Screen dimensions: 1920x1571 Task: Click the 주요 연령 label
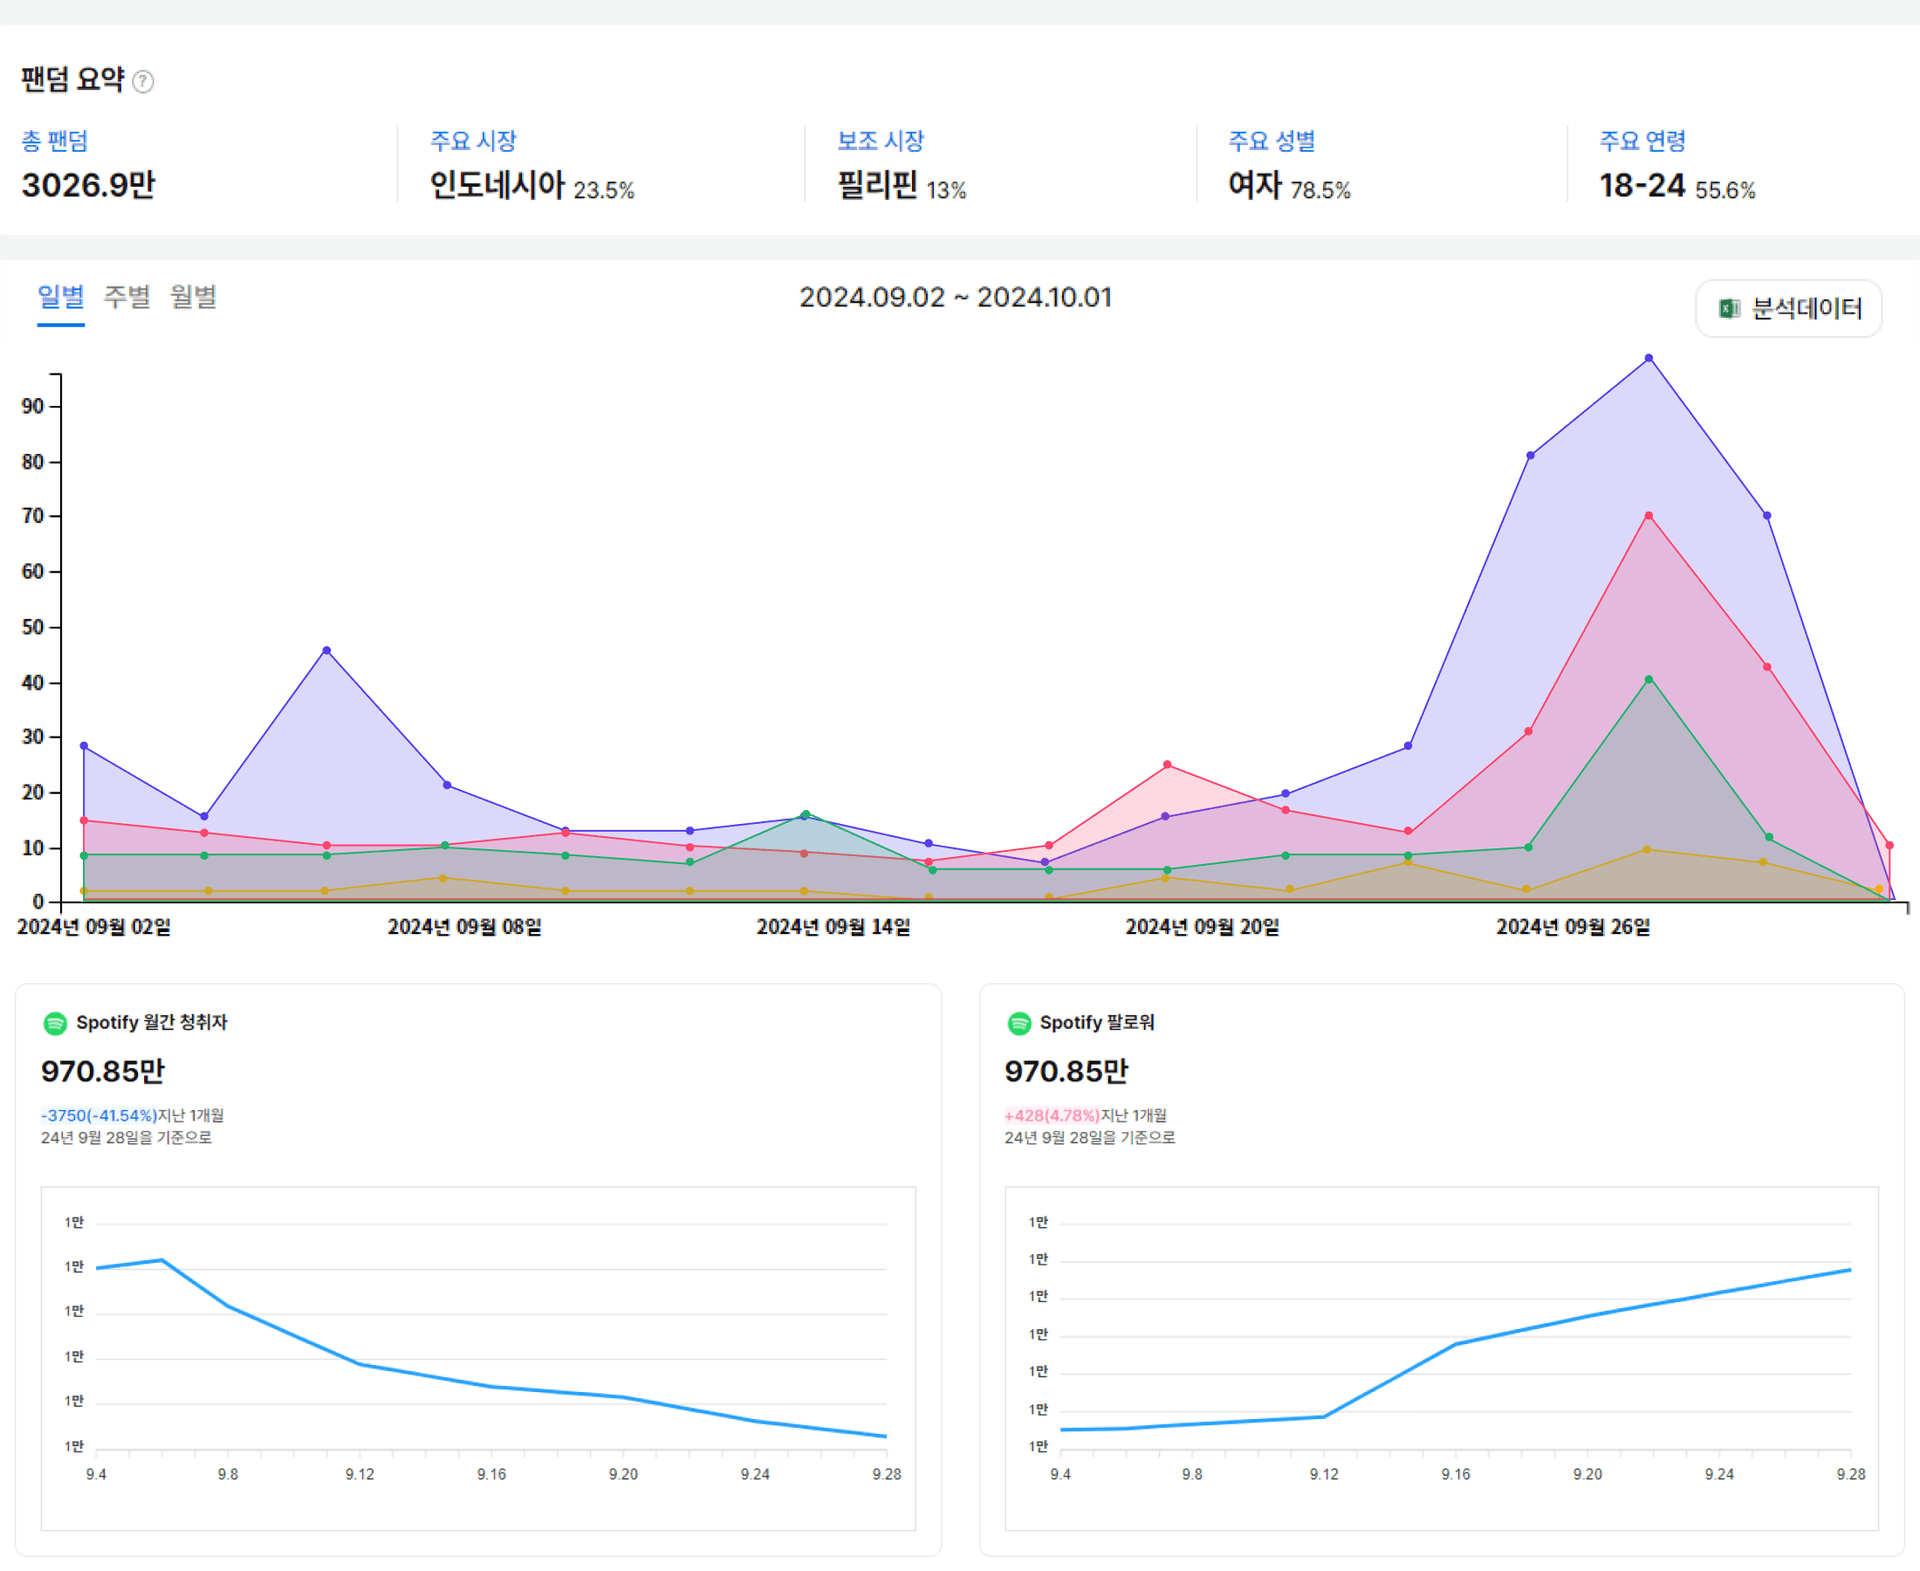pos(1642,141)
